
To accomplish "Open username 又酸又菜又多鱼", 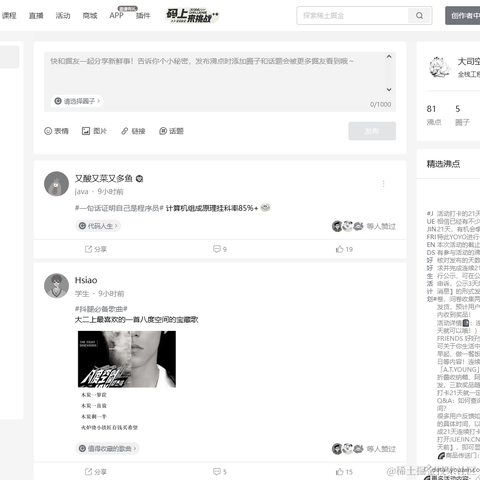I will [104, 179].
